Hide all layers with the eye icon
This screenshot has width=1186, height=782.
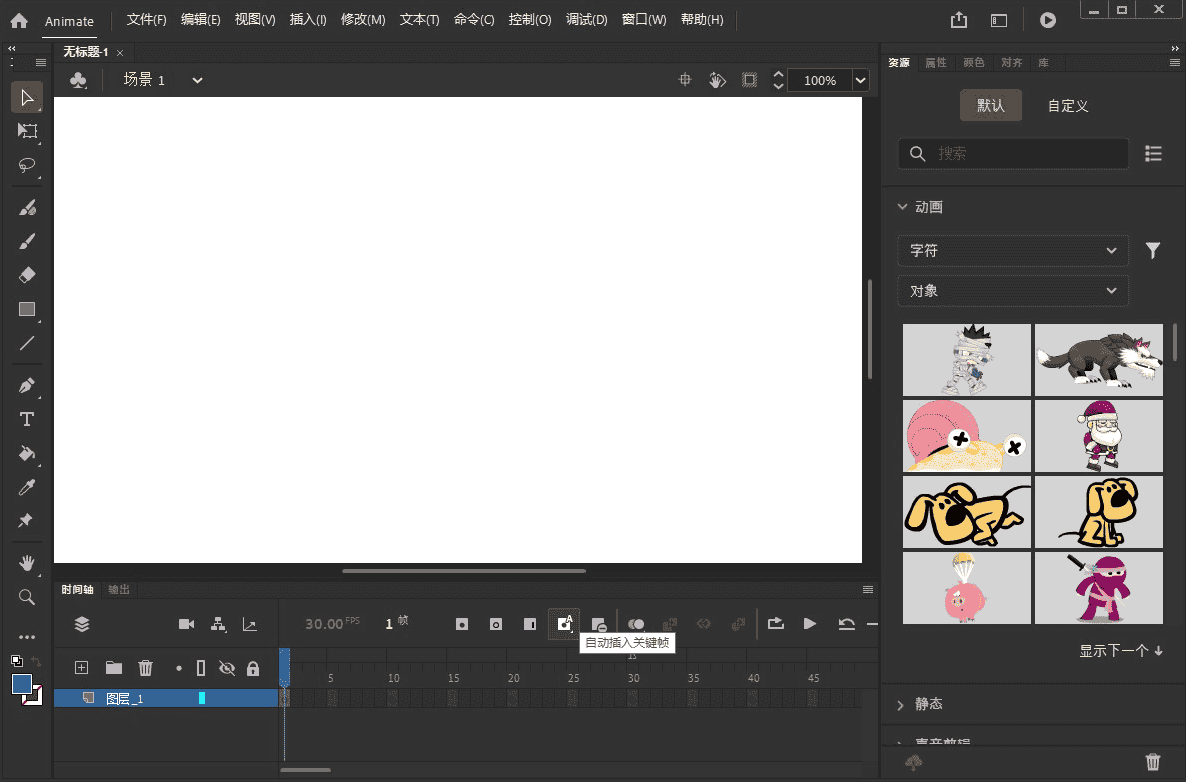tap(227, 668)
